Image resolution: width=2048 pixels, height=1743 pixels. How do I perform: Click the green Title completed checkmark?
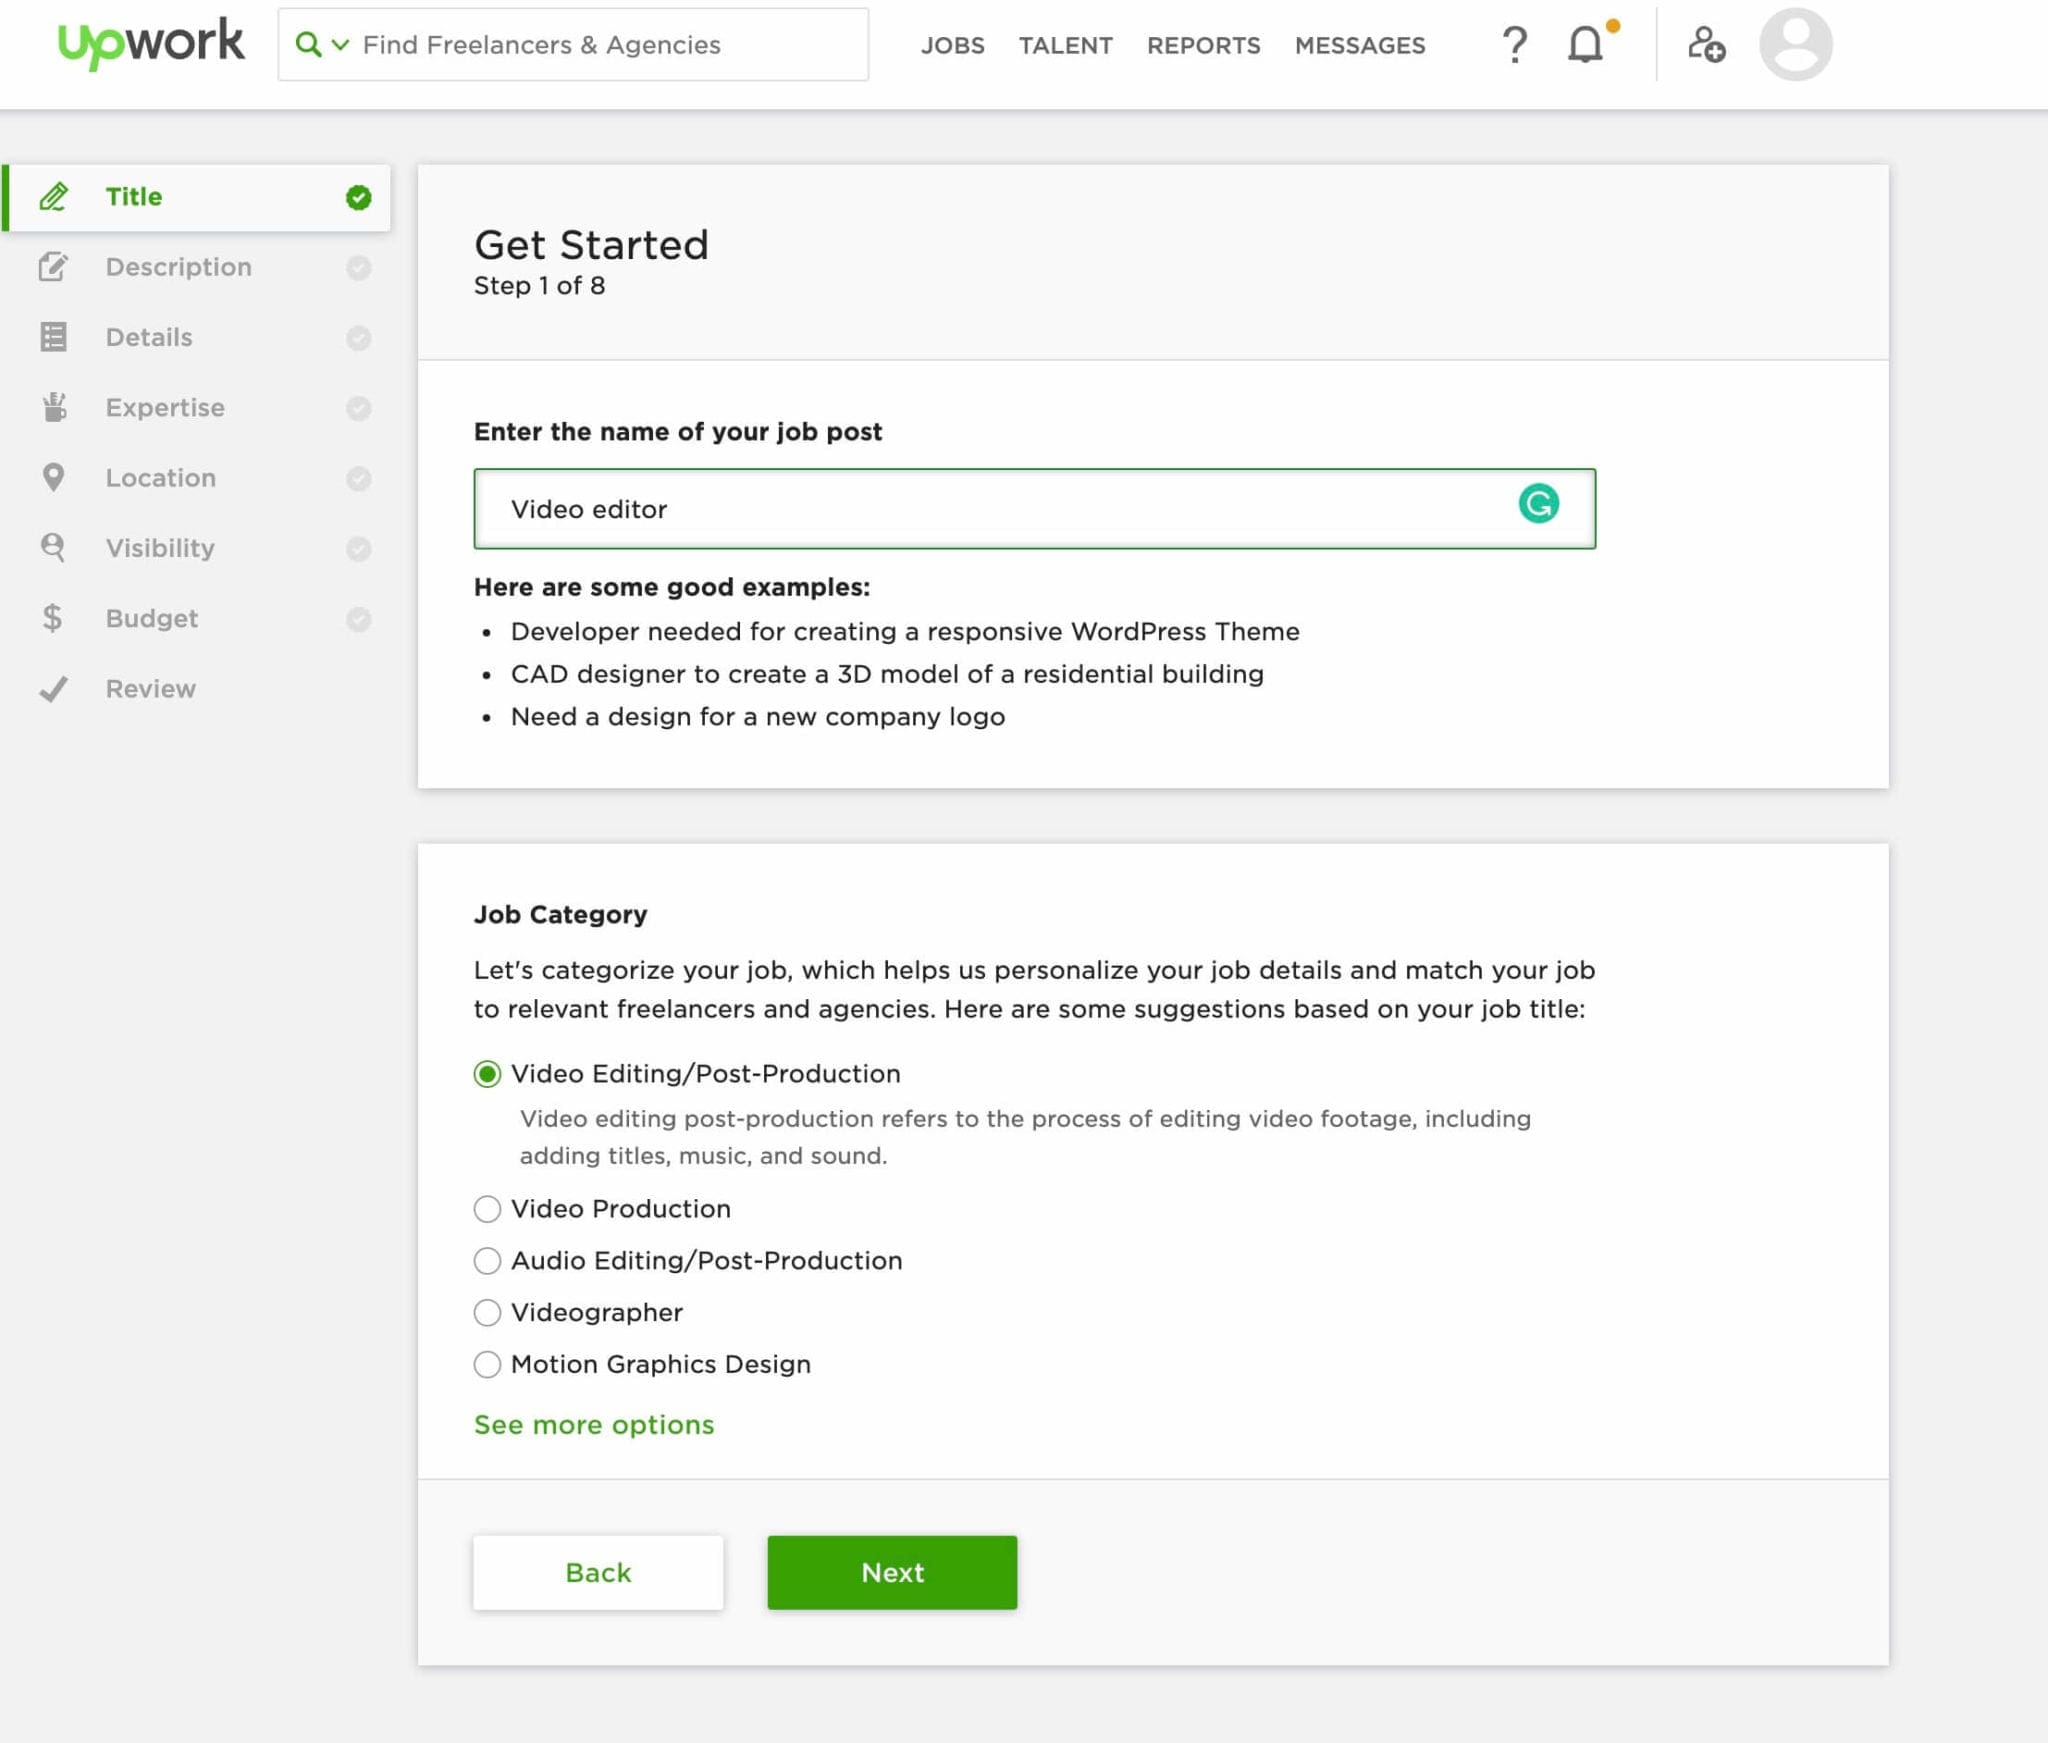358,198
